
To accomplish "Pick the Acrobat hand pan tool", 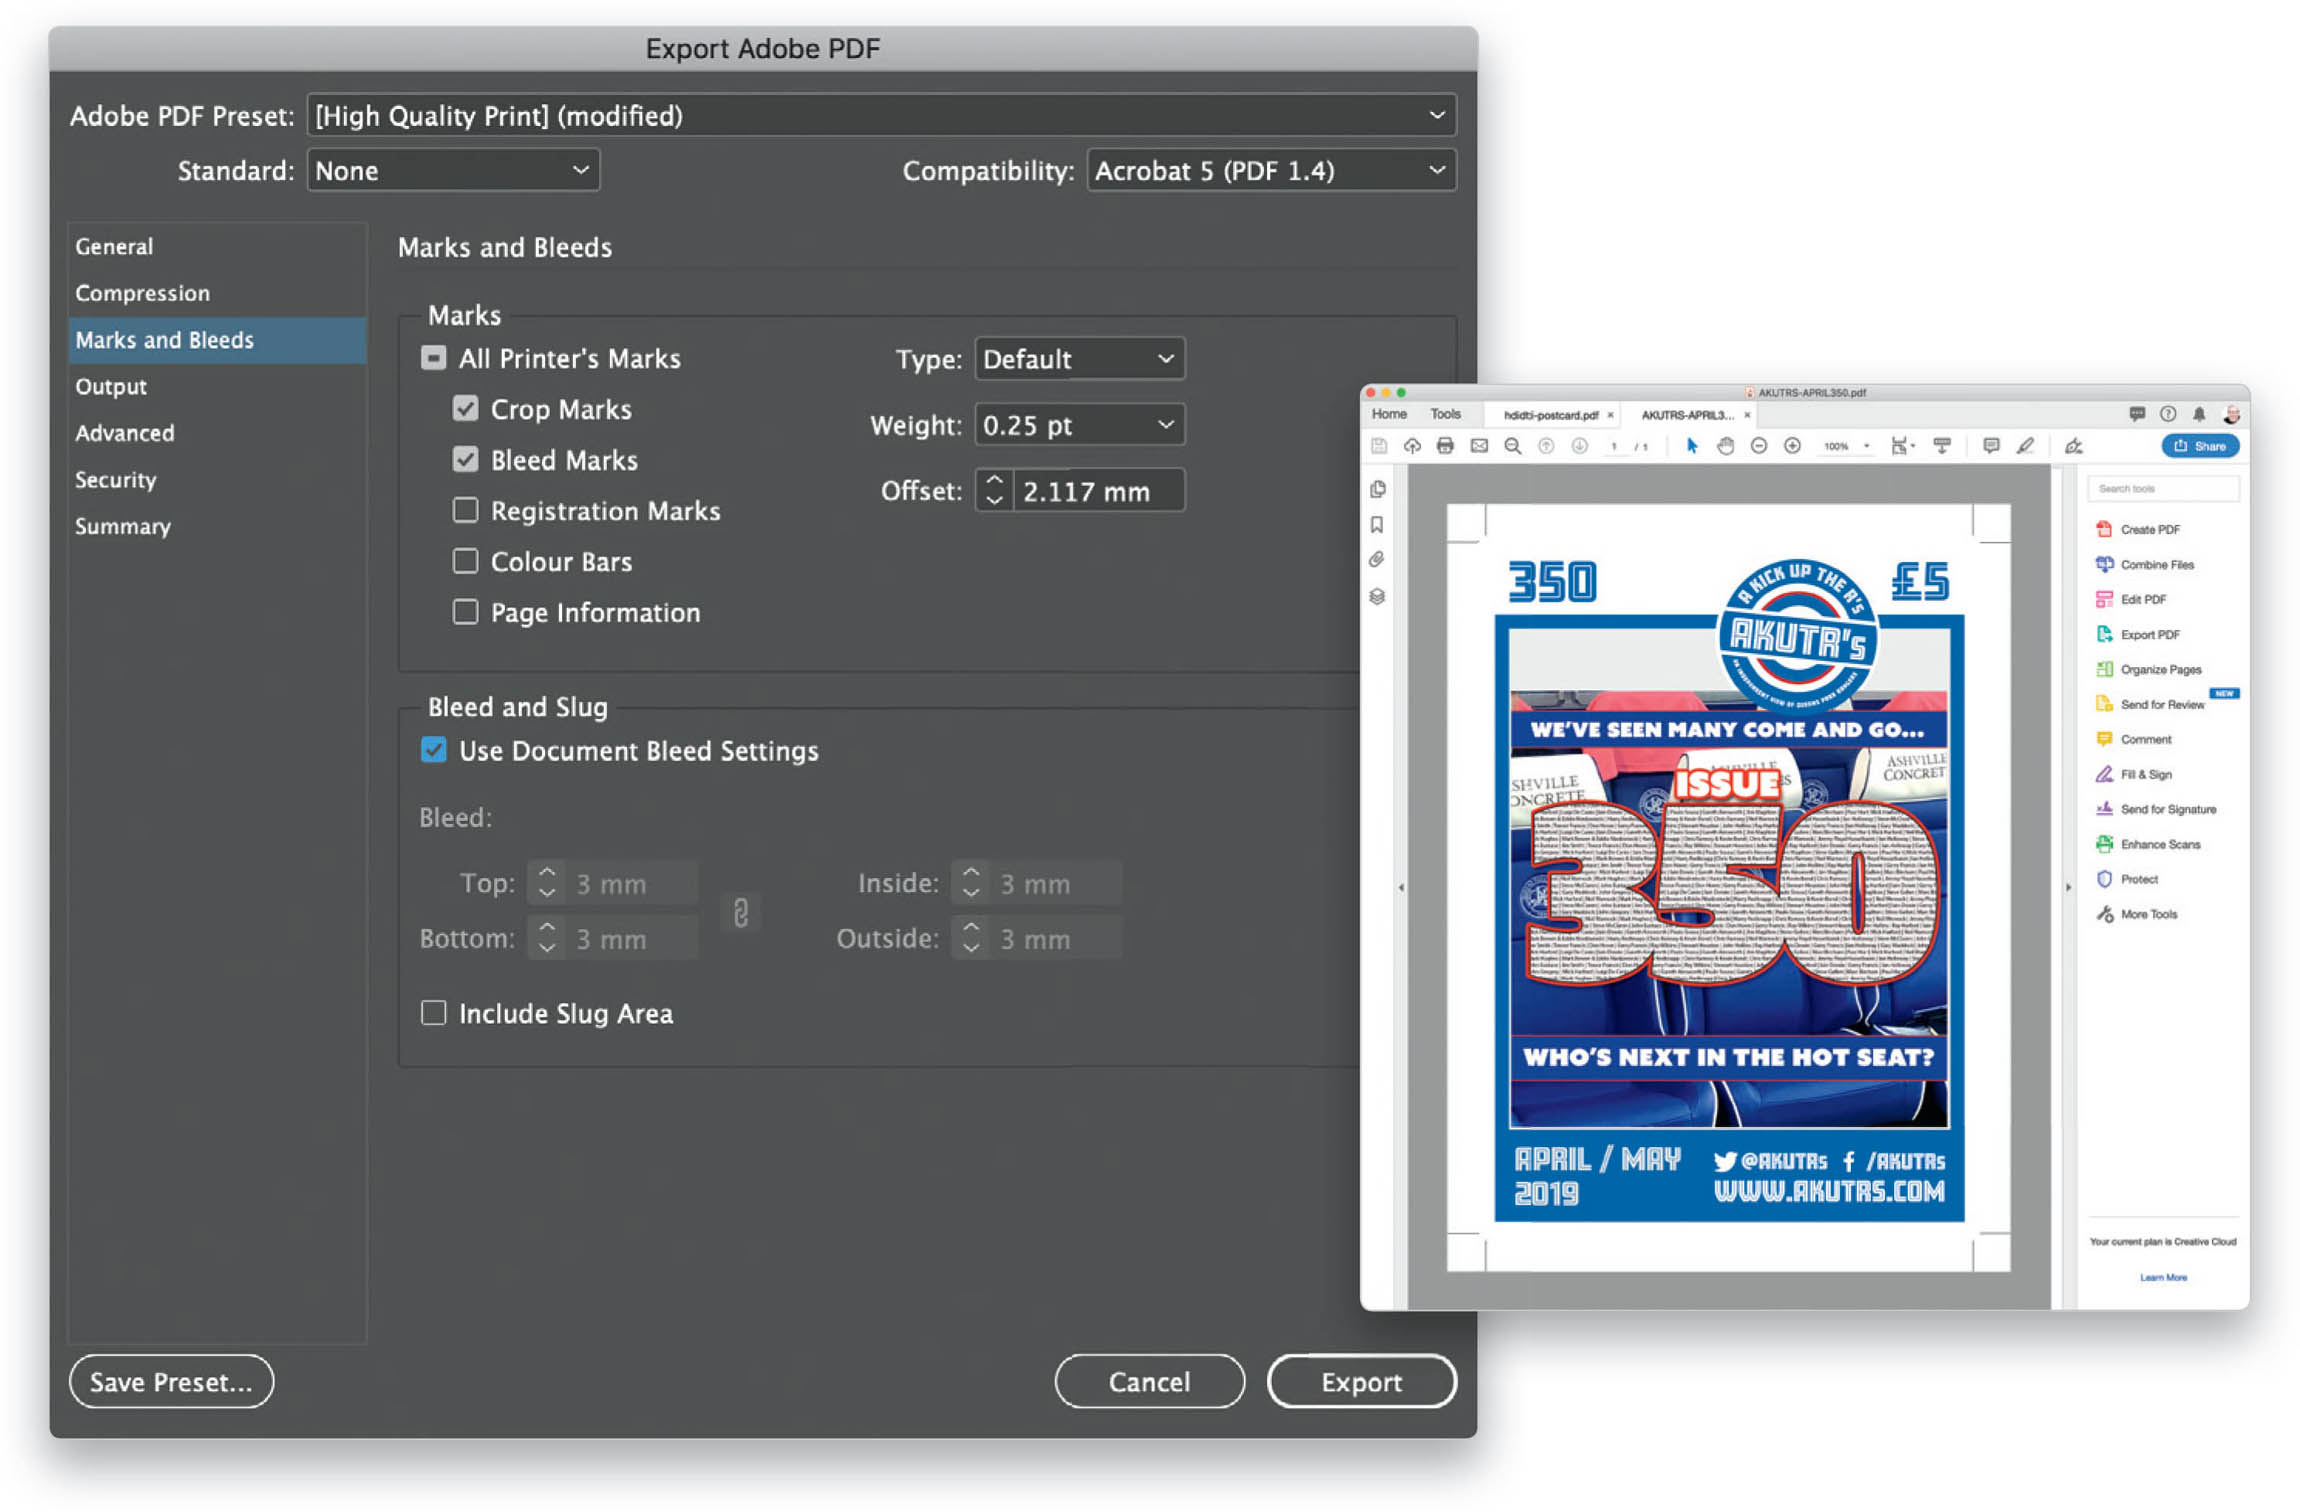I will click(1725, 446).
